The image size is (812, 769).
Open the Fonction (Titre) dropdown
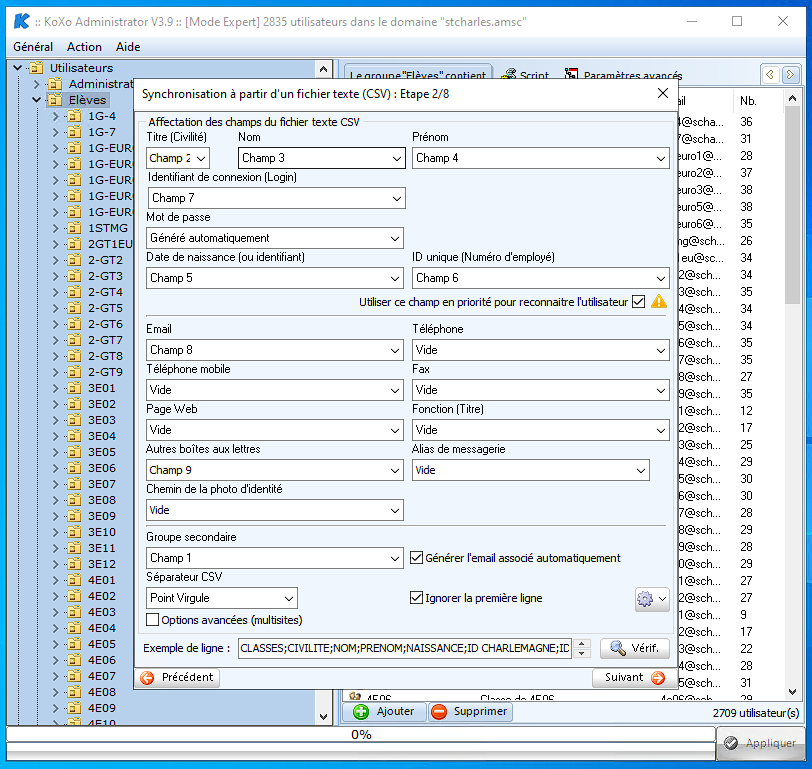click(541, 430)
